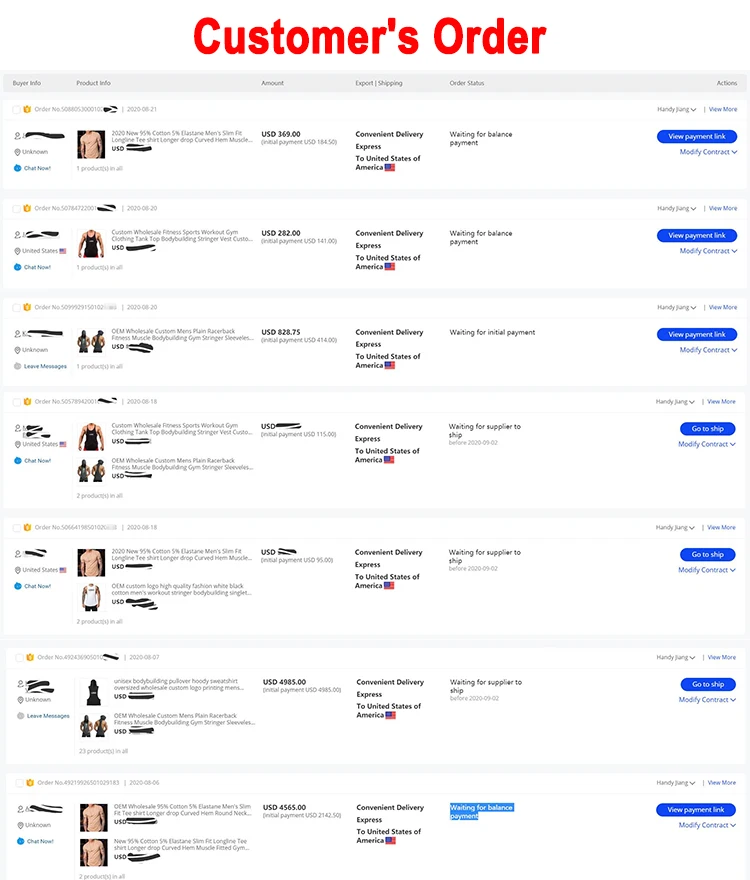Viewport: 750px width, 880px height.
Task: Select checkbox for order dated 2020-08-21
Action: coord(16,109)
